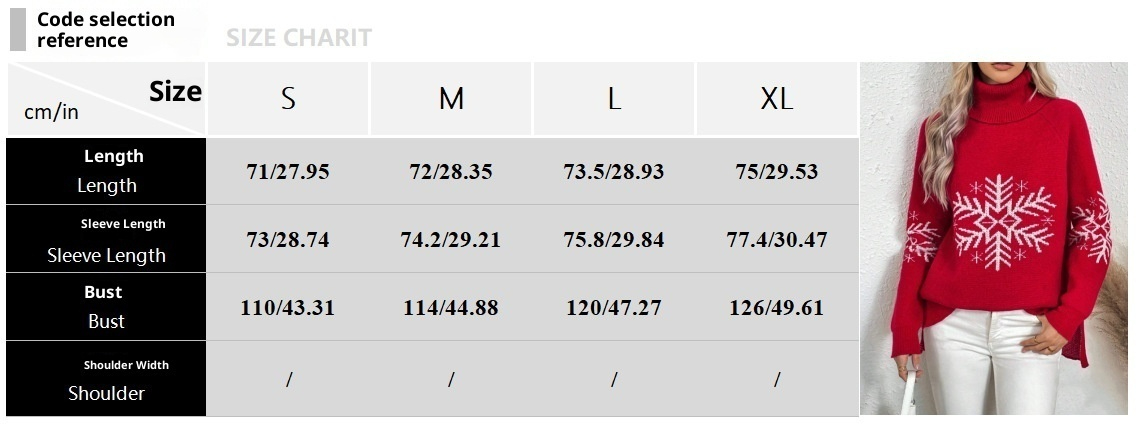This screenshot has width=1136, height=438.
Task: Click the S size column header
Action: (288, 99)
